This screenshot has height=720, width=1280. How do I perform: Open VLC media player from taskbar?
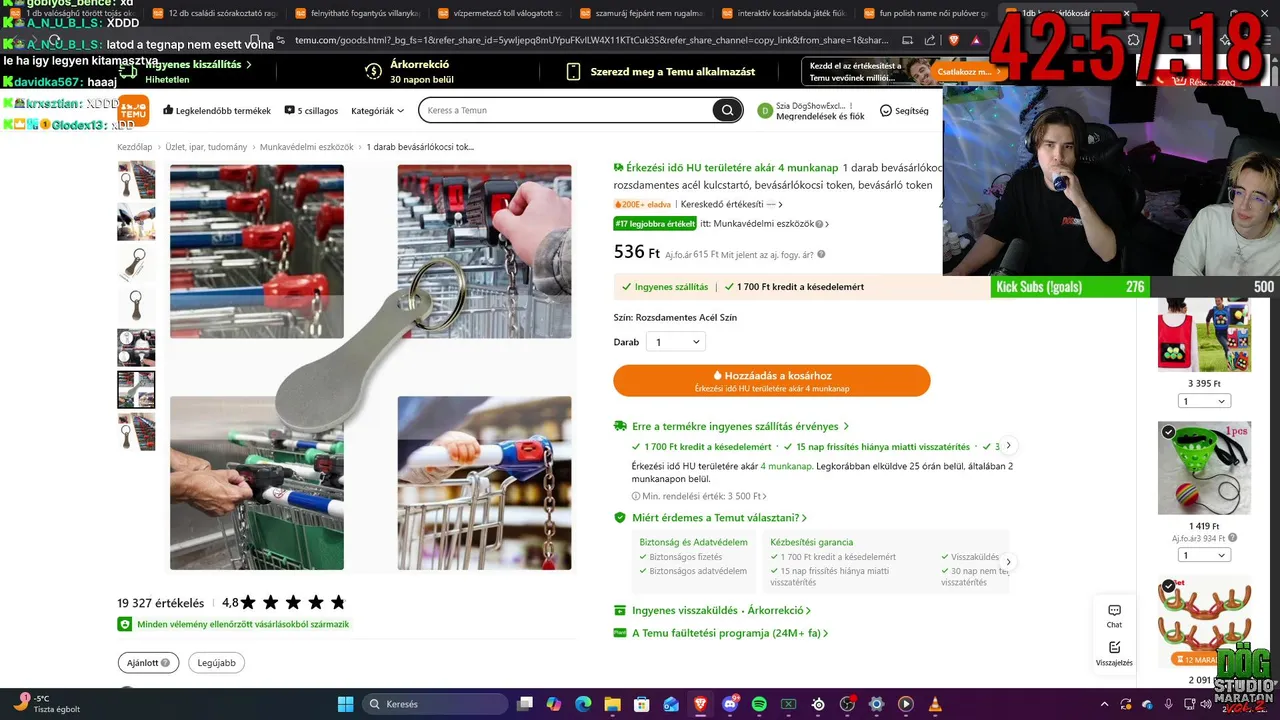coord(936,704)
